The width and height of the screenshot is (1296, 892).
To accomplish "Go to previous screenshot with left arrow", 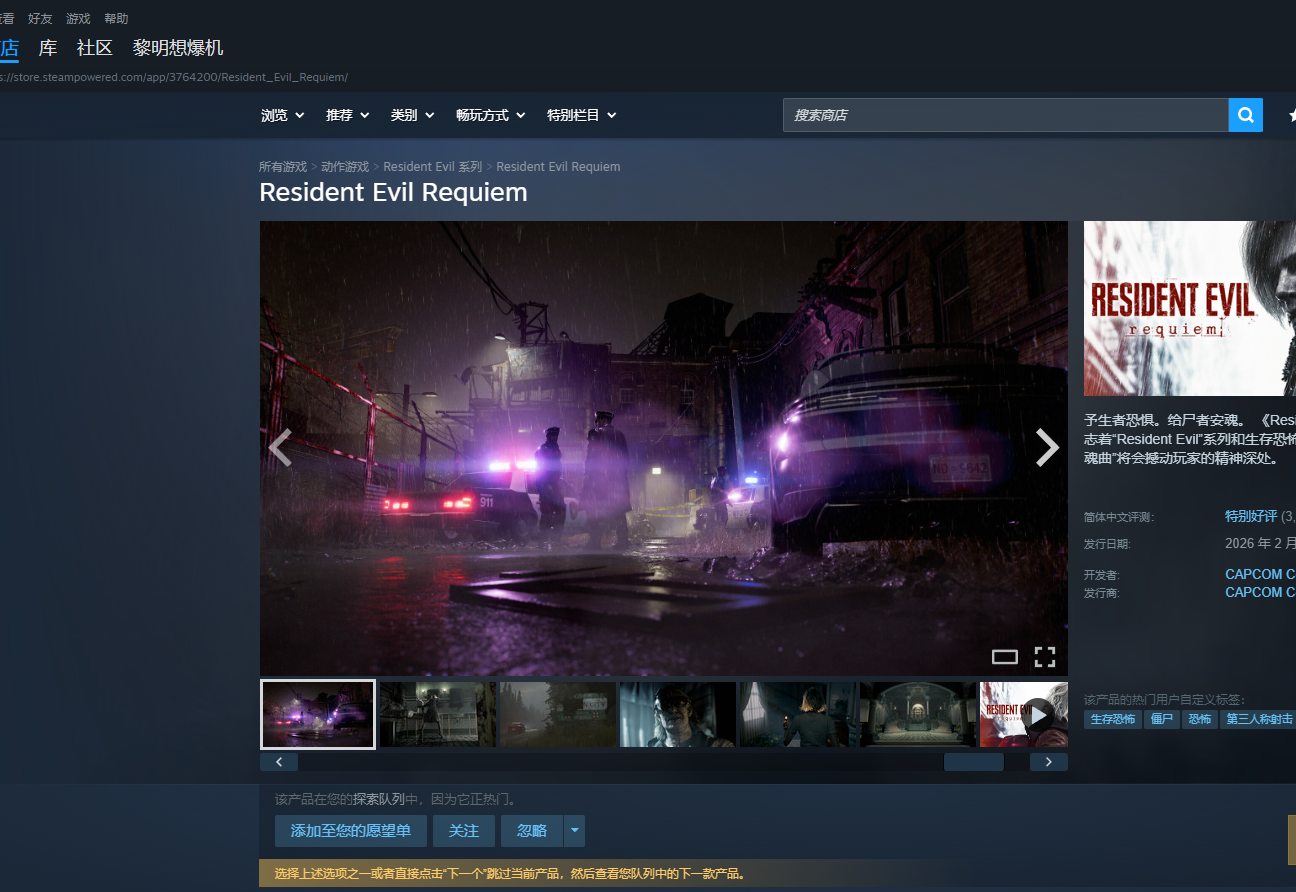I will tap(281, 448).
